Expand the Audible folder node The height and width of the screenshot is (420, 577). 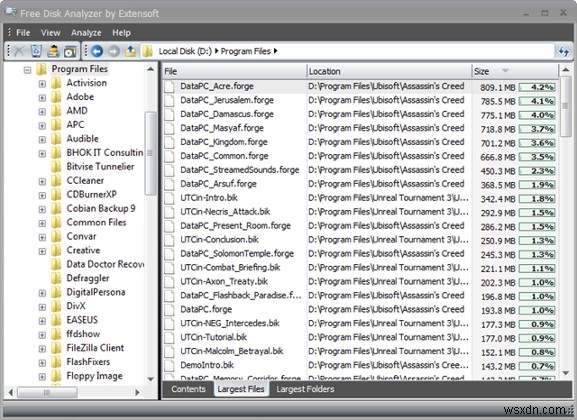pyautogui.click(x=42, y=140)
